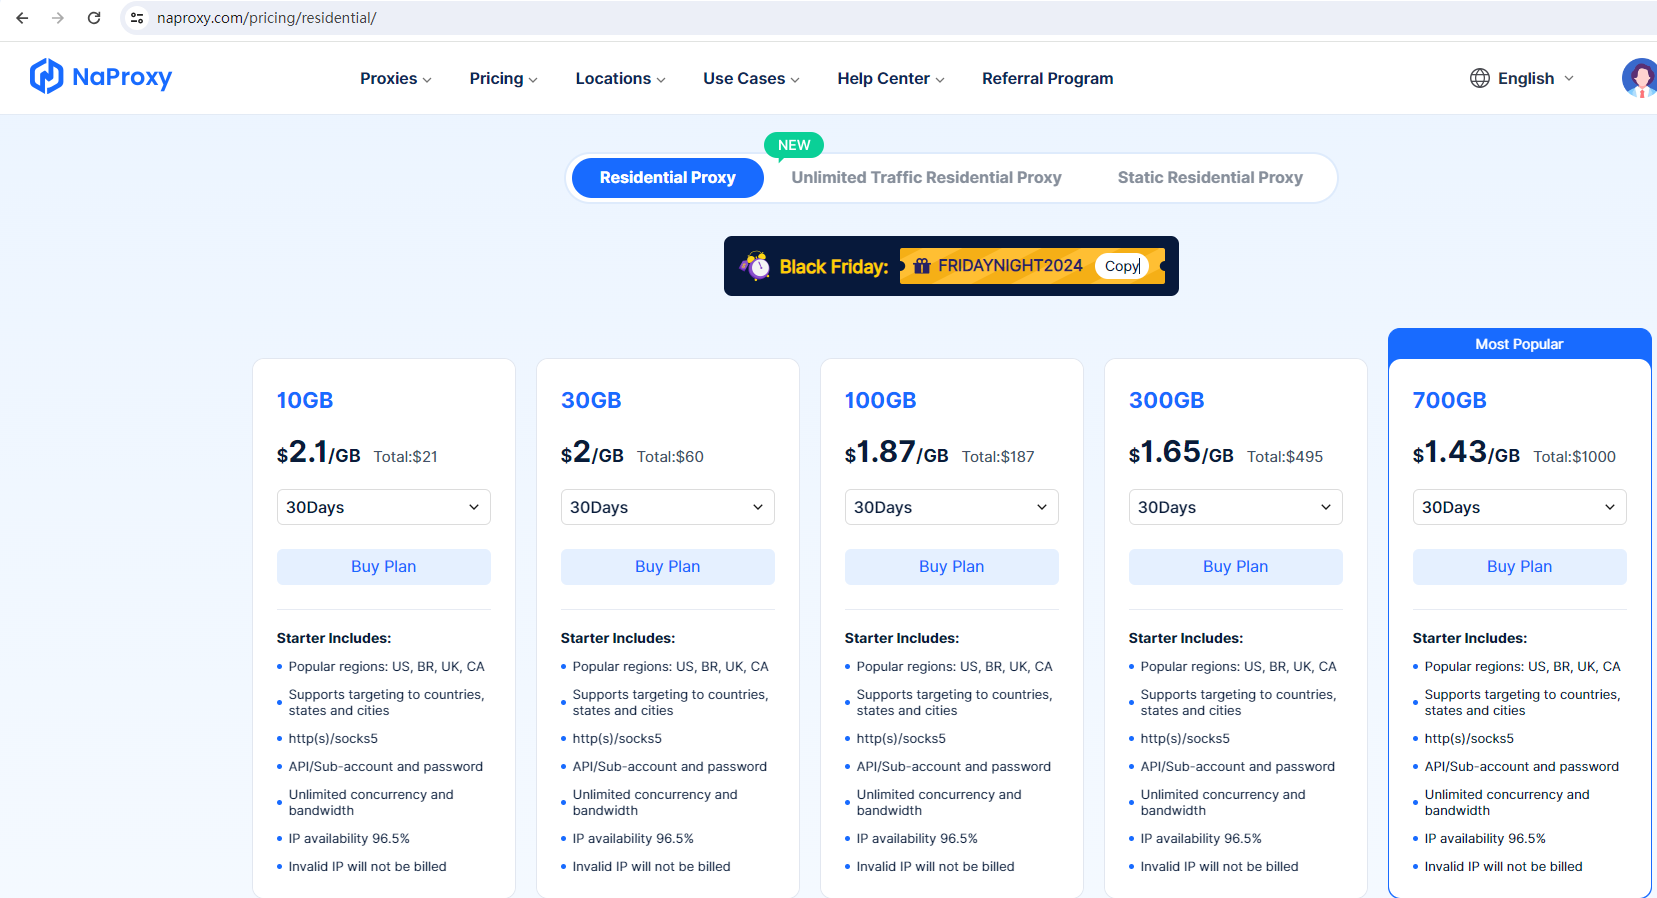
Task: Click the 300GB plan title
Action: tap(1167, 400)
